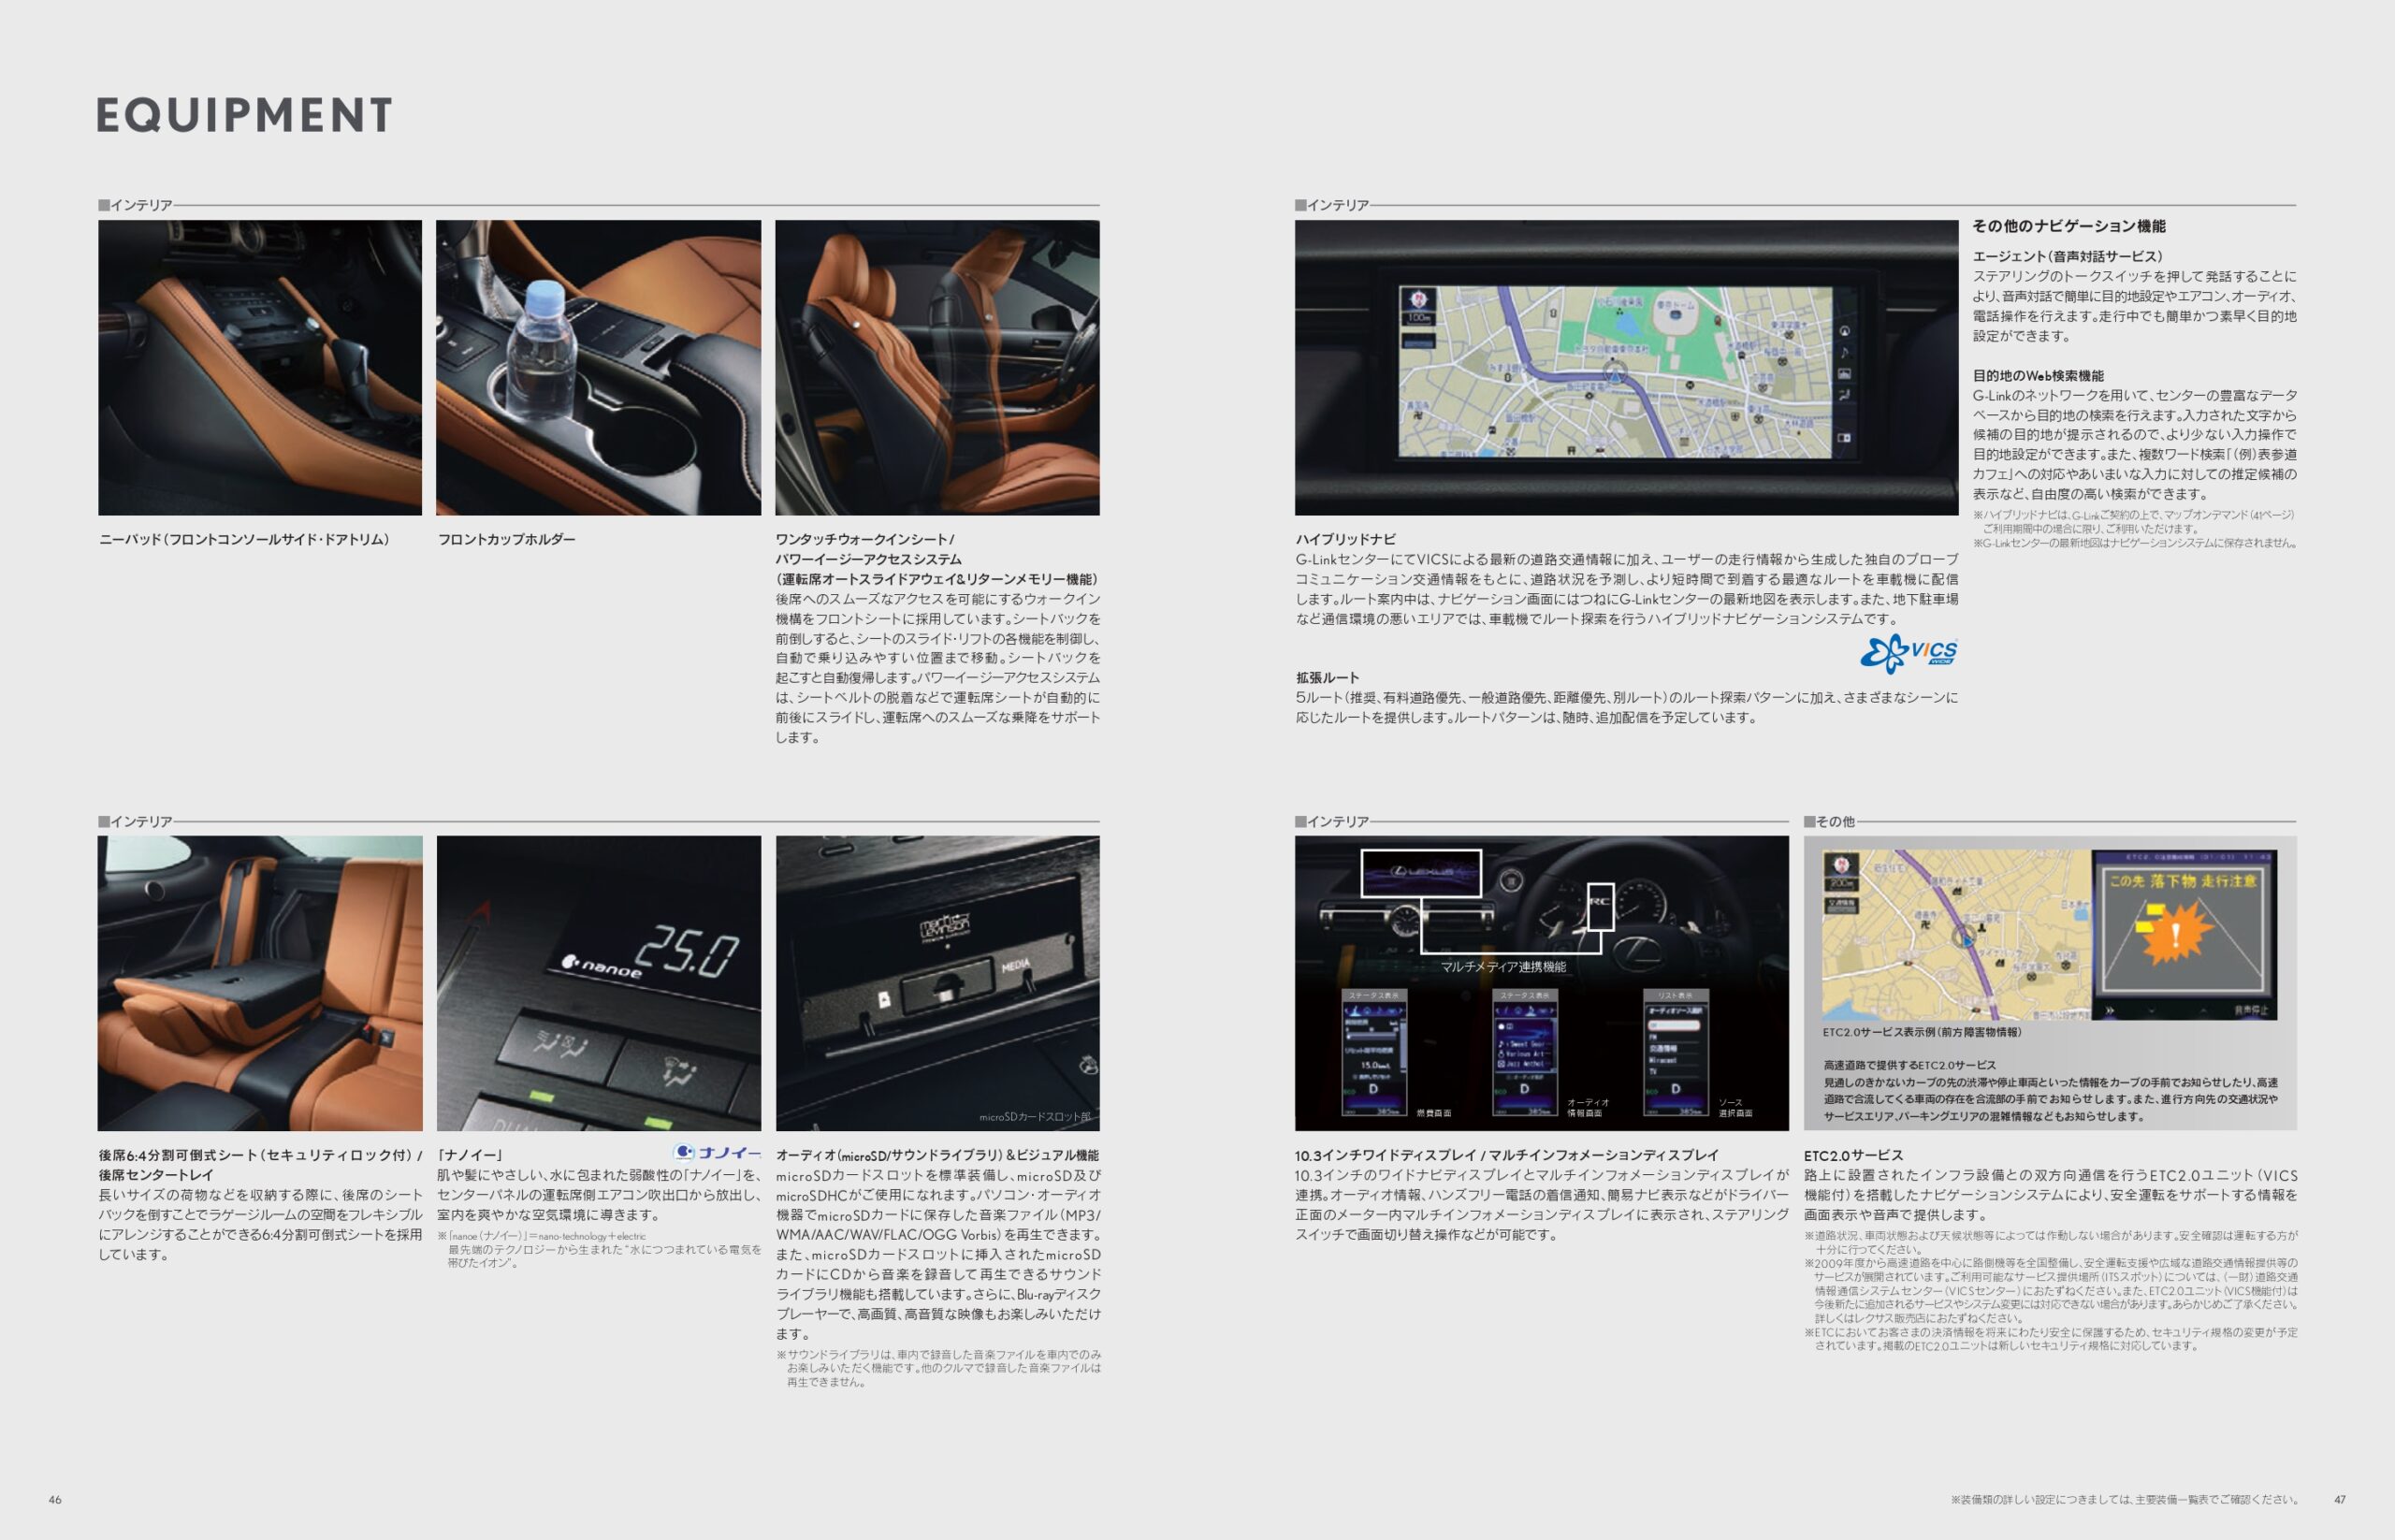Open the folding rear seat photo
This screenshot has height=1540, width=2395.
pyautogui.click(x=260, y=983)
